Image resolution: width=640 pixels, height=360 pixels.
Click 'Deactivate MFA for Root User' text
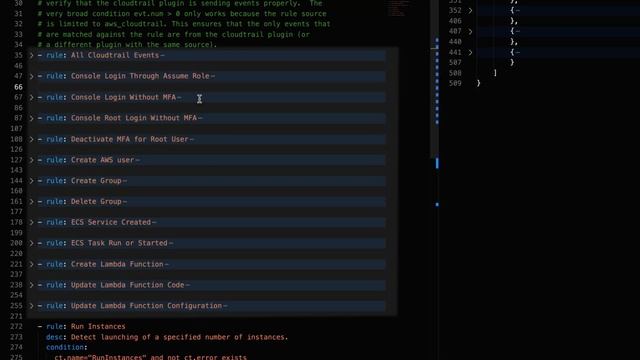tap(130, 139)
